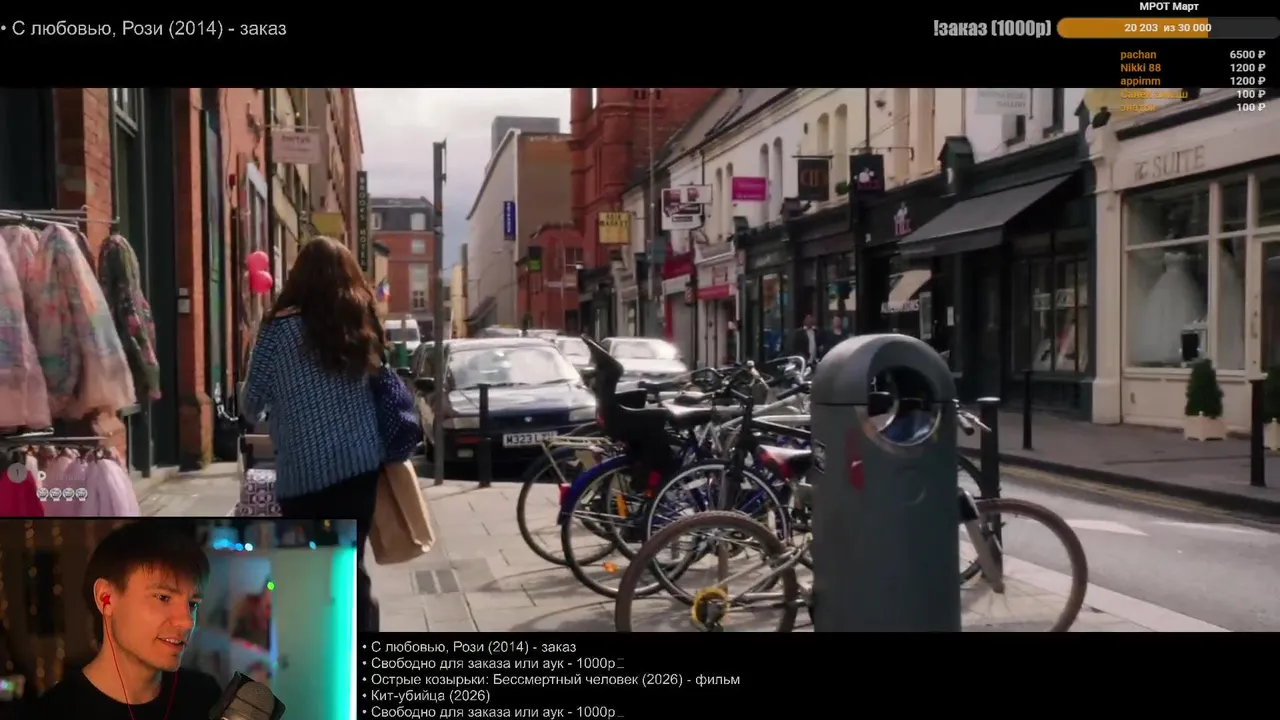Click donor name "appimm"

point(1140,81)
